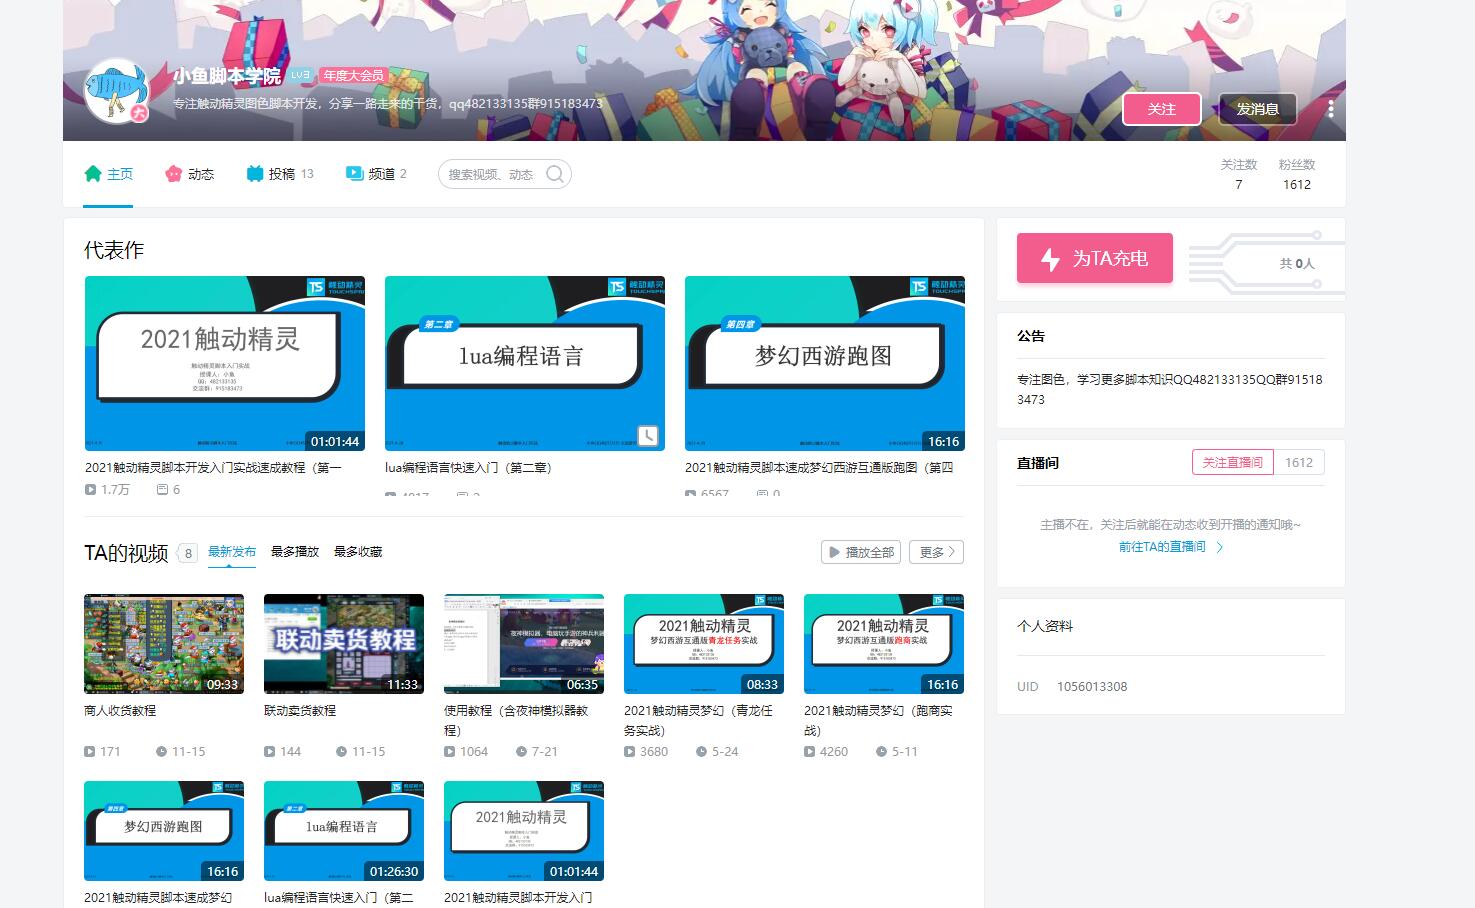Click the UID value 1056013308
This screenshot has width=1475, height=908.
1092,687
